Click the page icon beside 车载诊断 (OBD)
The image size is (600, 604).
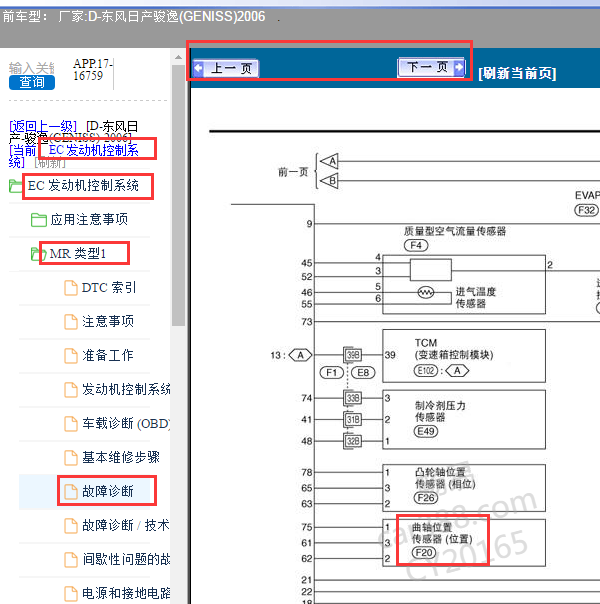[x=71, y=424]
